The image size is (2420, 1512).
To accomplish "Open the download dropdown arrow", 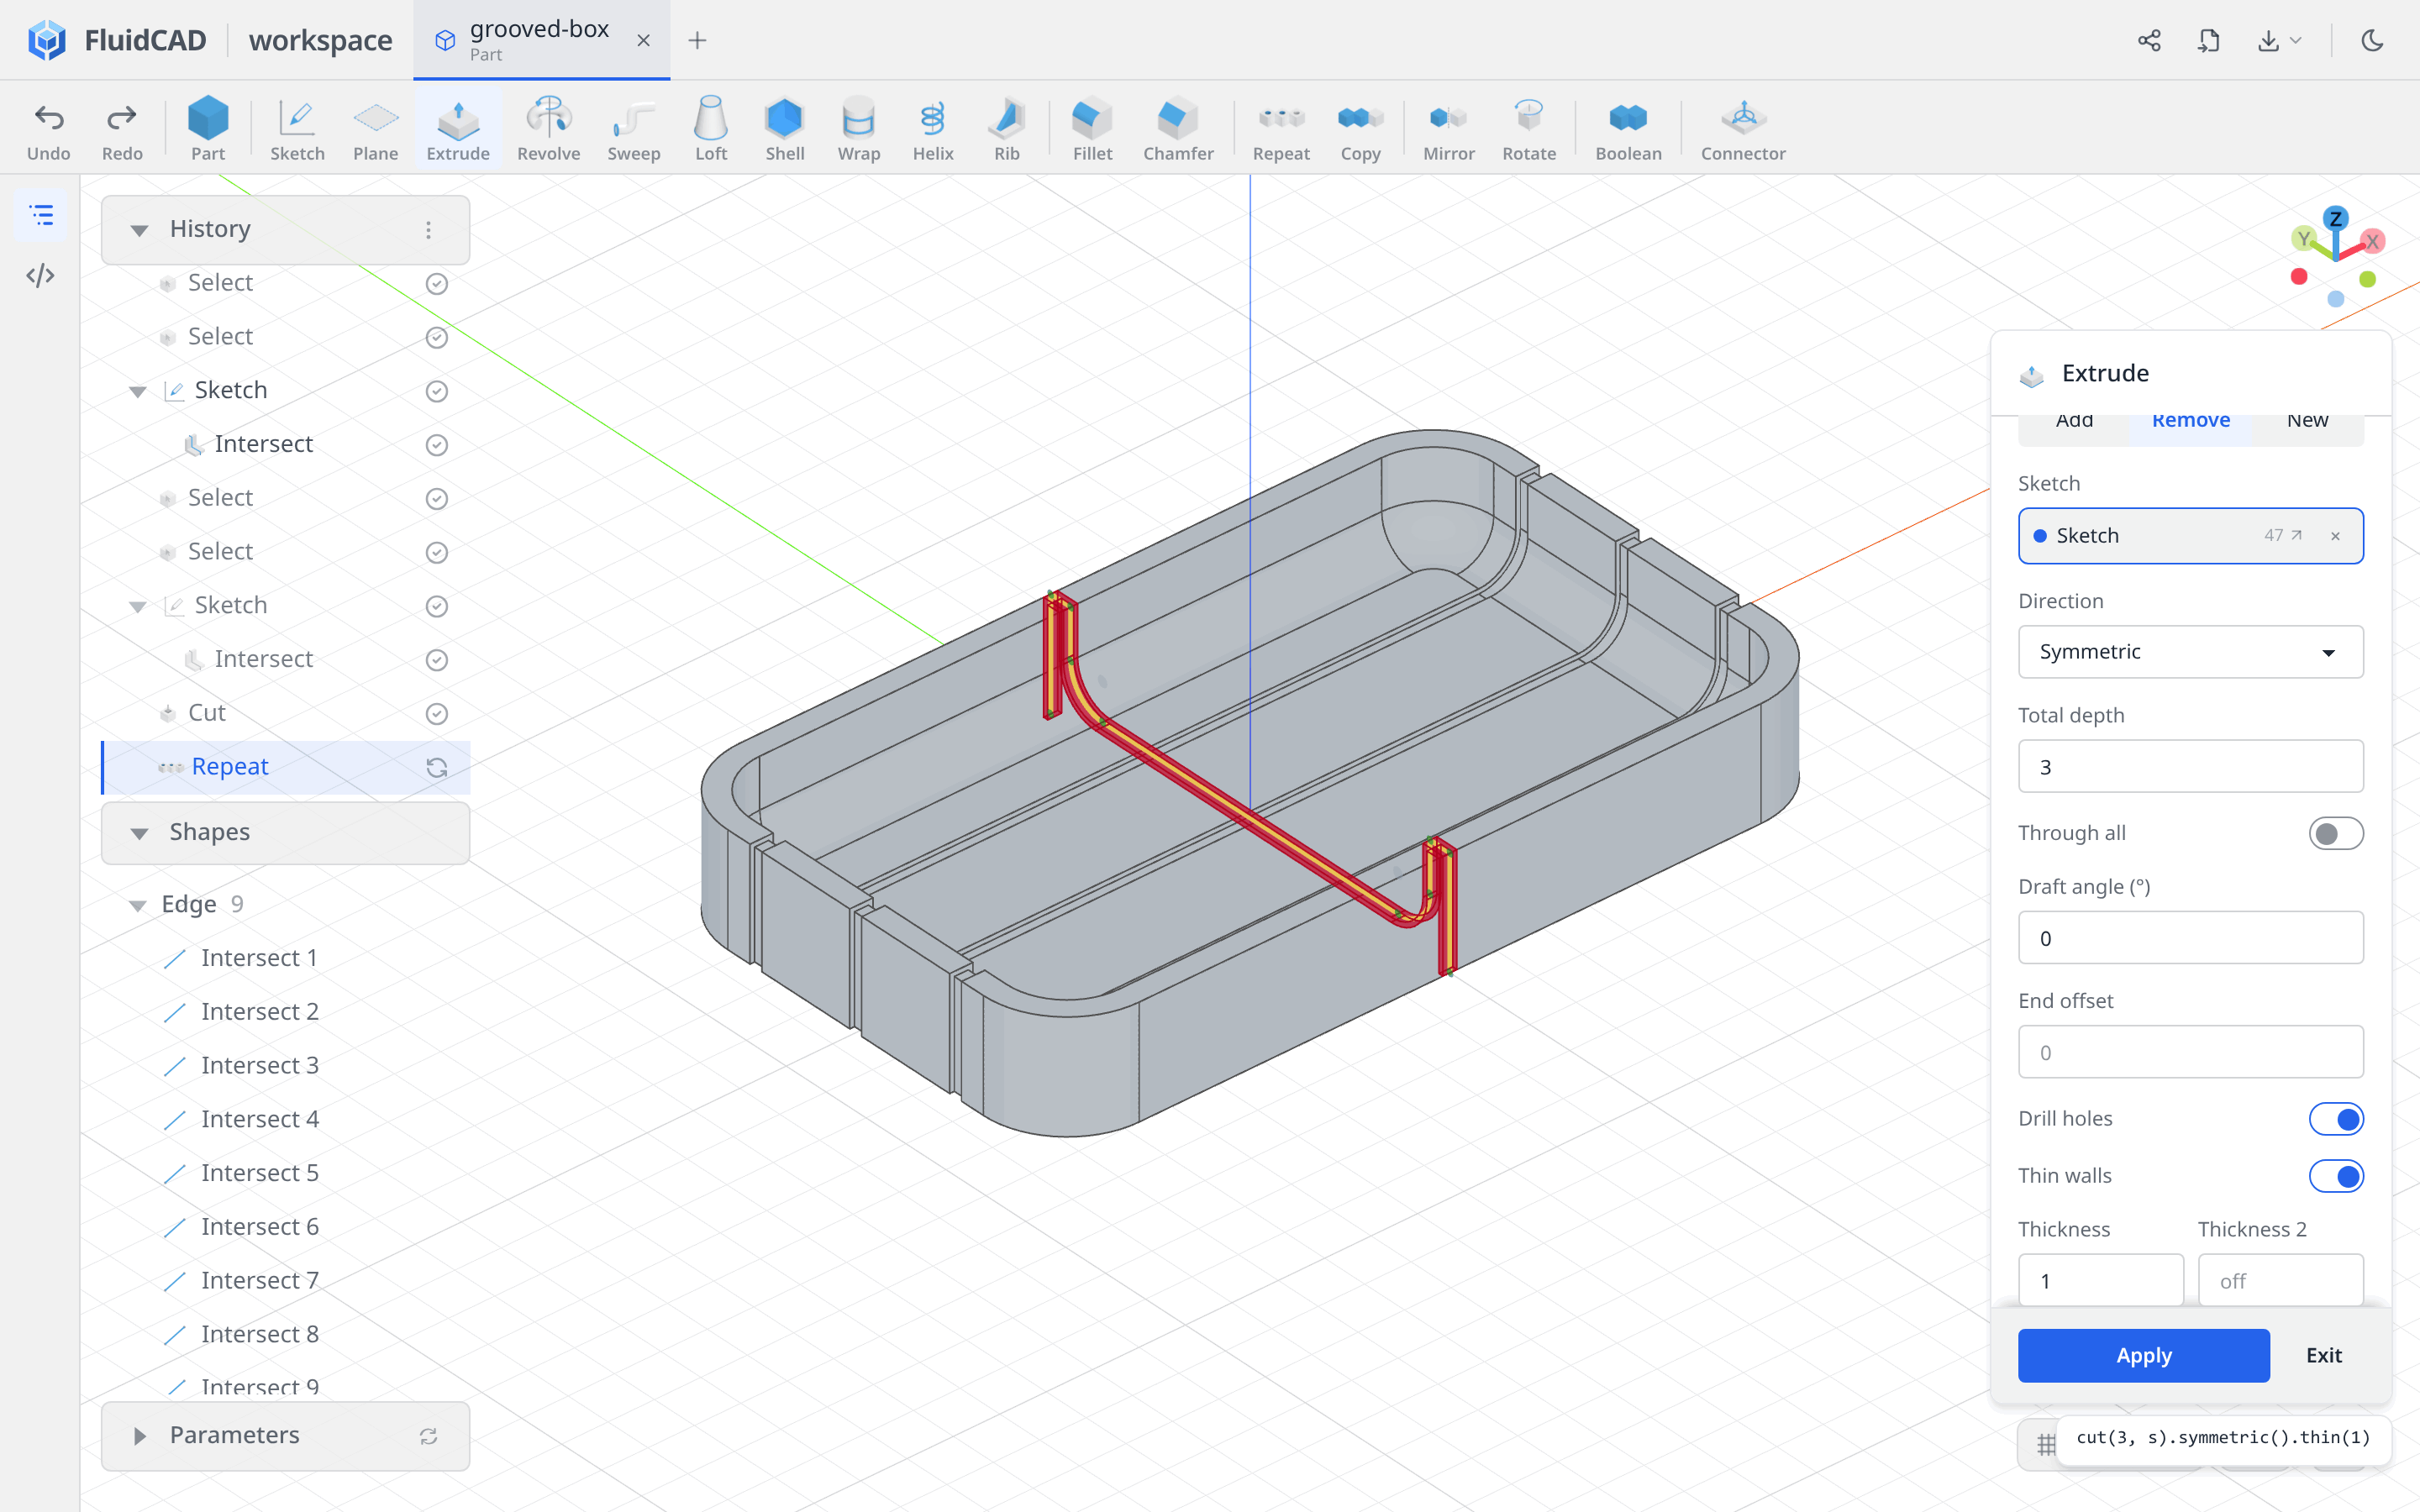I will click(x=2296, y=40).
